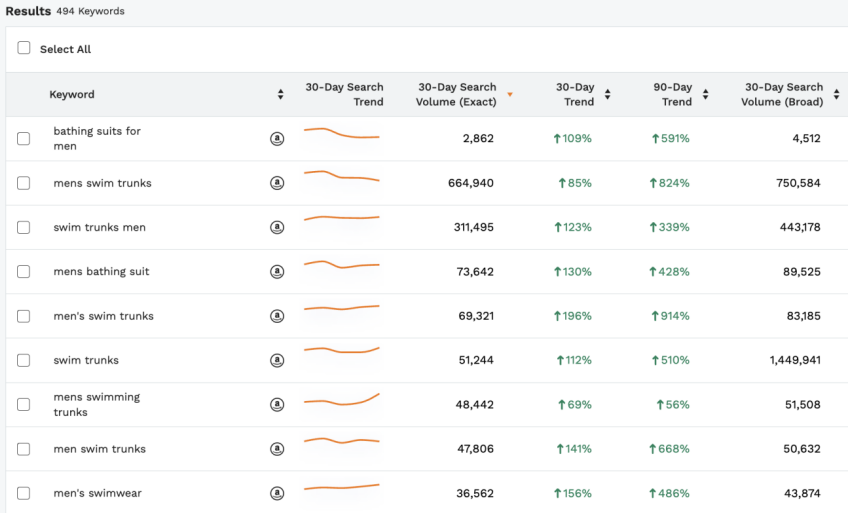The width and height of the screenshot is (848, 513).
Task: Open Amazon icon for mens swimming trunks
Action: (x=277, y=405)
